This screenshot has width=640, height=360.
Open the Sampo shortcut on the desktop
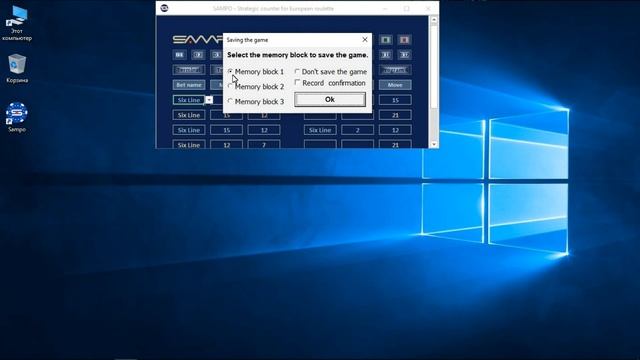pyautogui.click(x=17, y=117)
